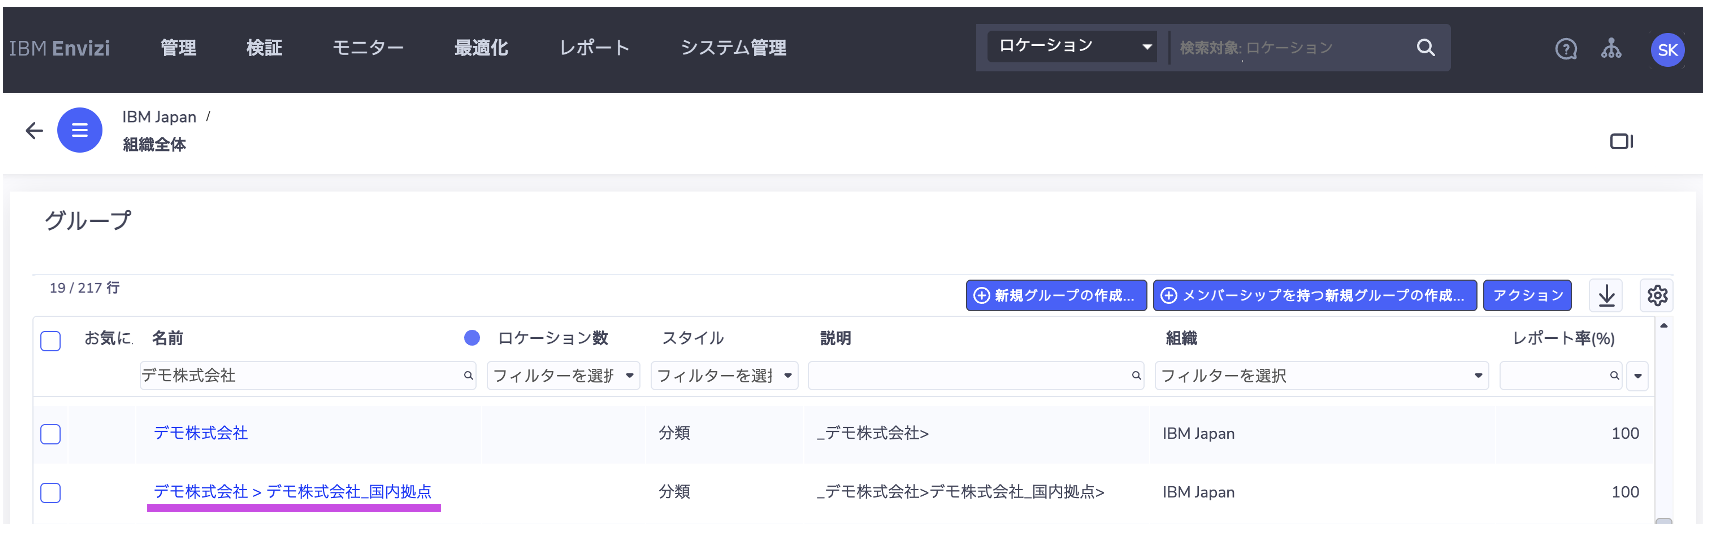Toggle the select-all header checkbox
This screenshot has width=1710, height=534.
[51, 341]
